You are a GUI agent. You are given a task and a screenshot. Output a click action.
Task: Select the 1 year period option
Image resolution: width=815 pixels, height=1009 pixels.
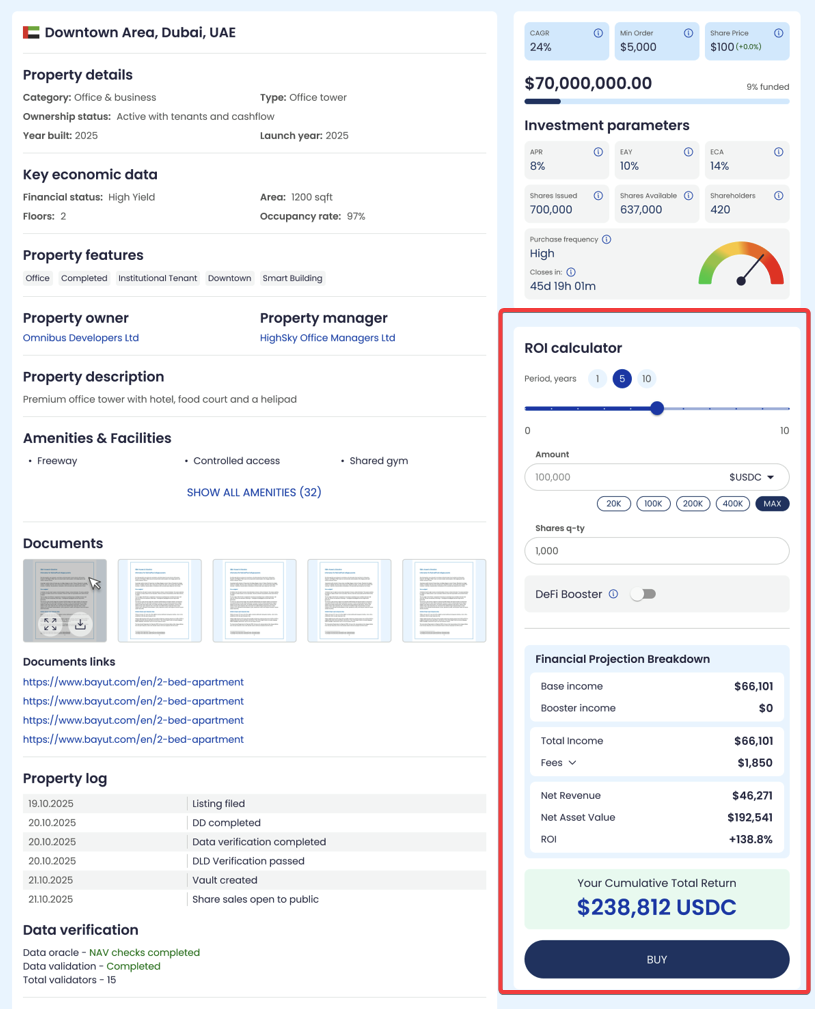coord(597,379)
